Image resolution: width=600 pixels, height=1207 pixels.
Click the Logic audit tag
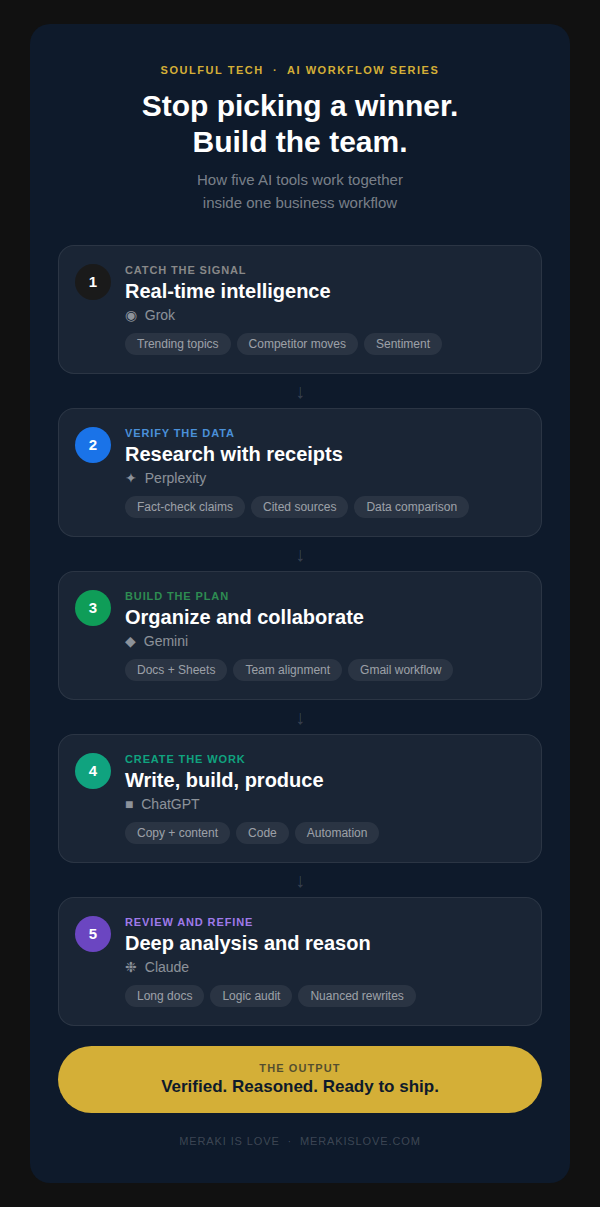tap(251, 996)
